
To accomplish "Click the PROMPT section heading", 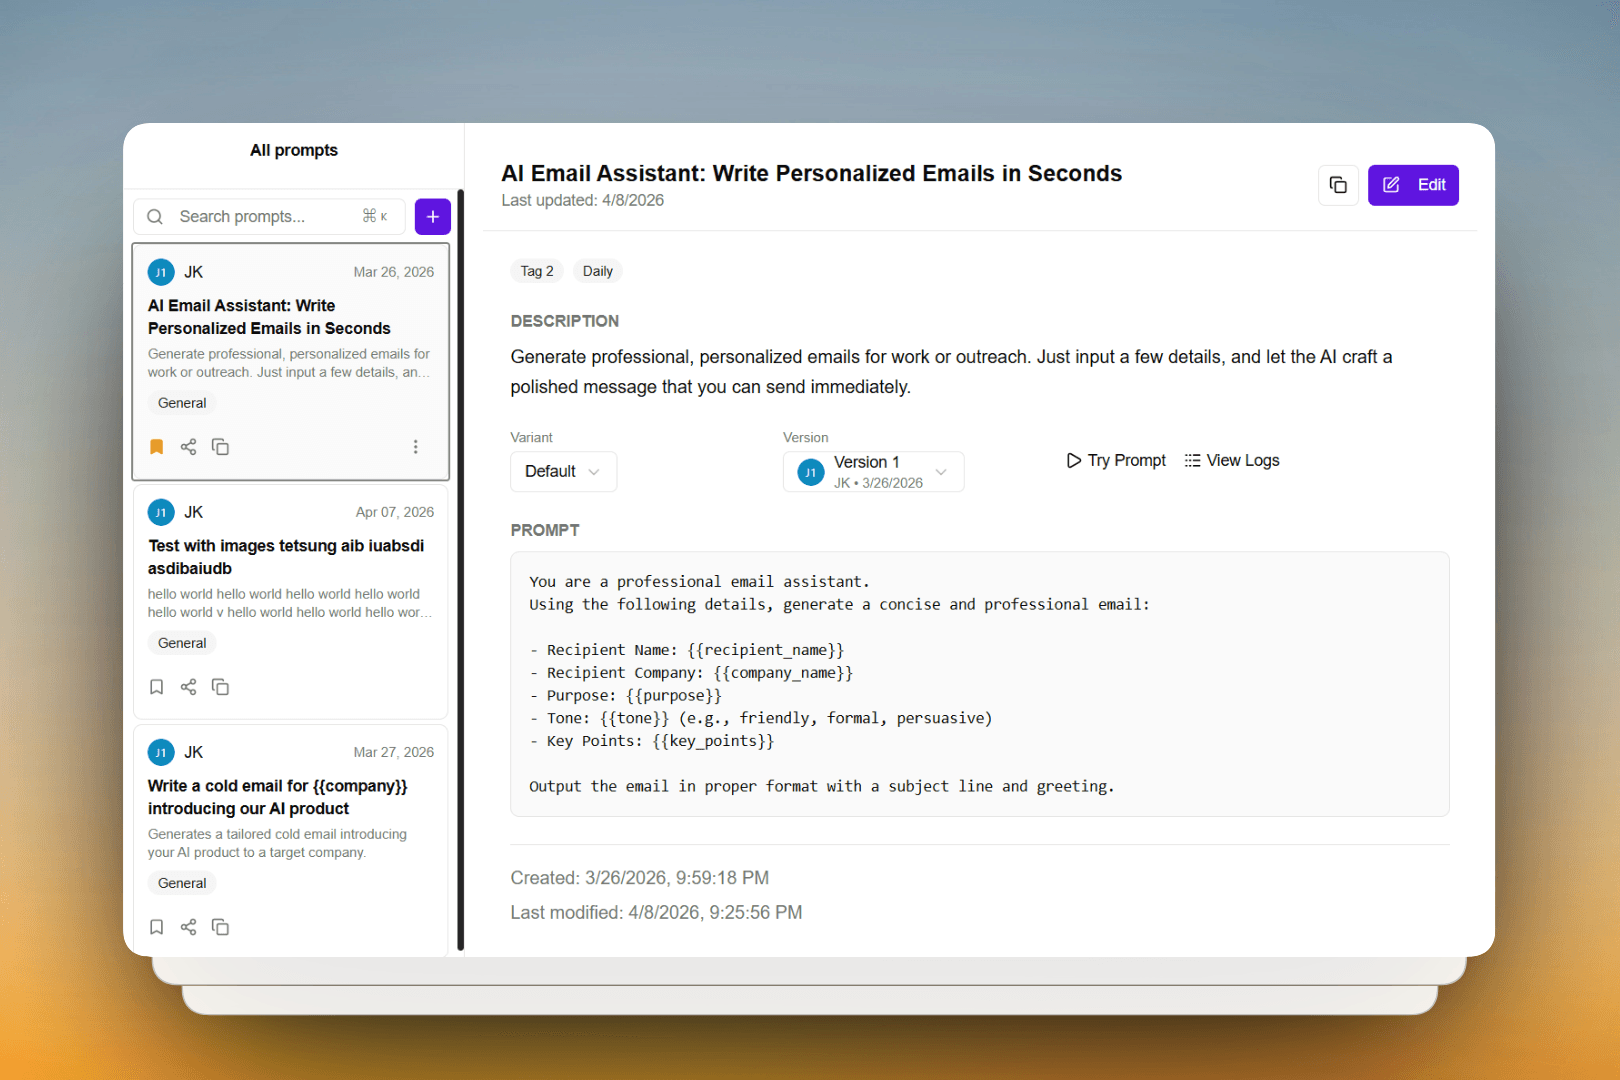I will (545, 530).
